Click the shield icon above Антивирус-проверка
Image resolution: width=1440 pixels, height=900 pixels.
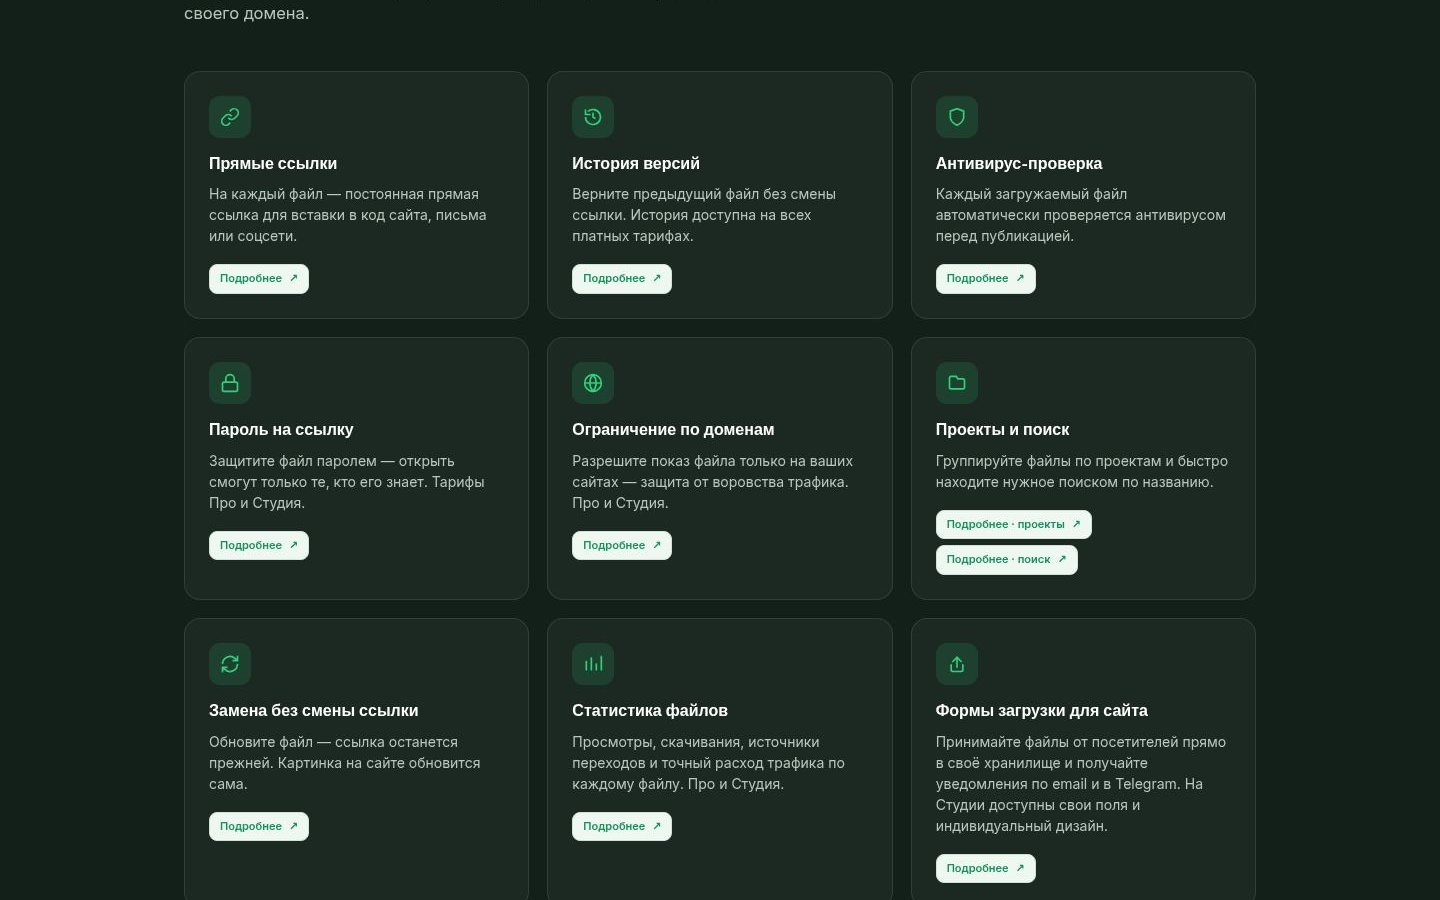pos(957,117)
